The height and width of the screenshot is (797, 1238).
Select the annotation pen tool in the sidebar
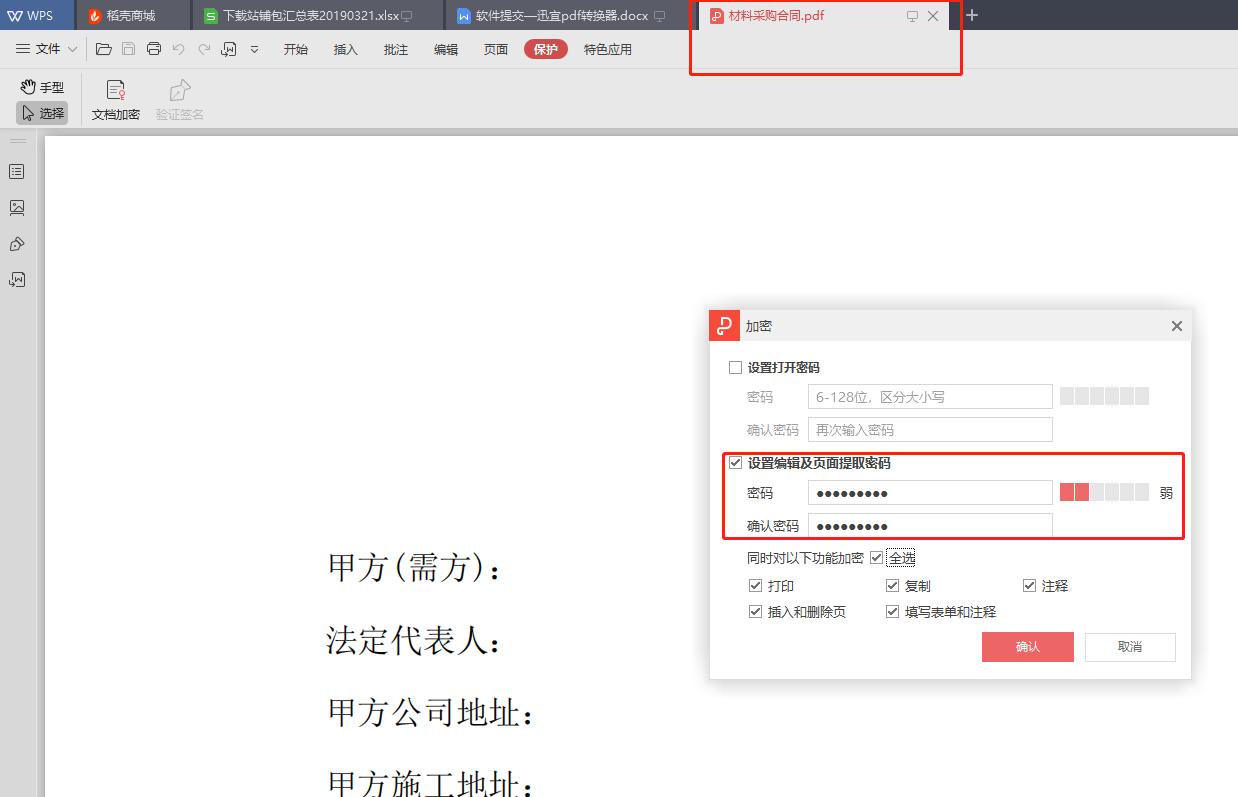[17, 243]
